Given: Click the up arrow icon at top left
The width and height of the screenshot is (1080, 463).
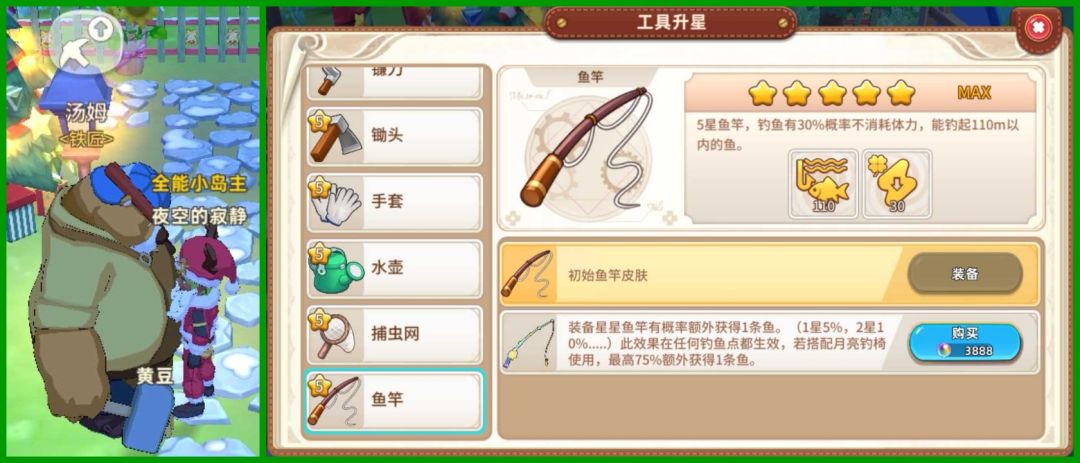Looking at the screenshot, I should (x=102, y=28).
